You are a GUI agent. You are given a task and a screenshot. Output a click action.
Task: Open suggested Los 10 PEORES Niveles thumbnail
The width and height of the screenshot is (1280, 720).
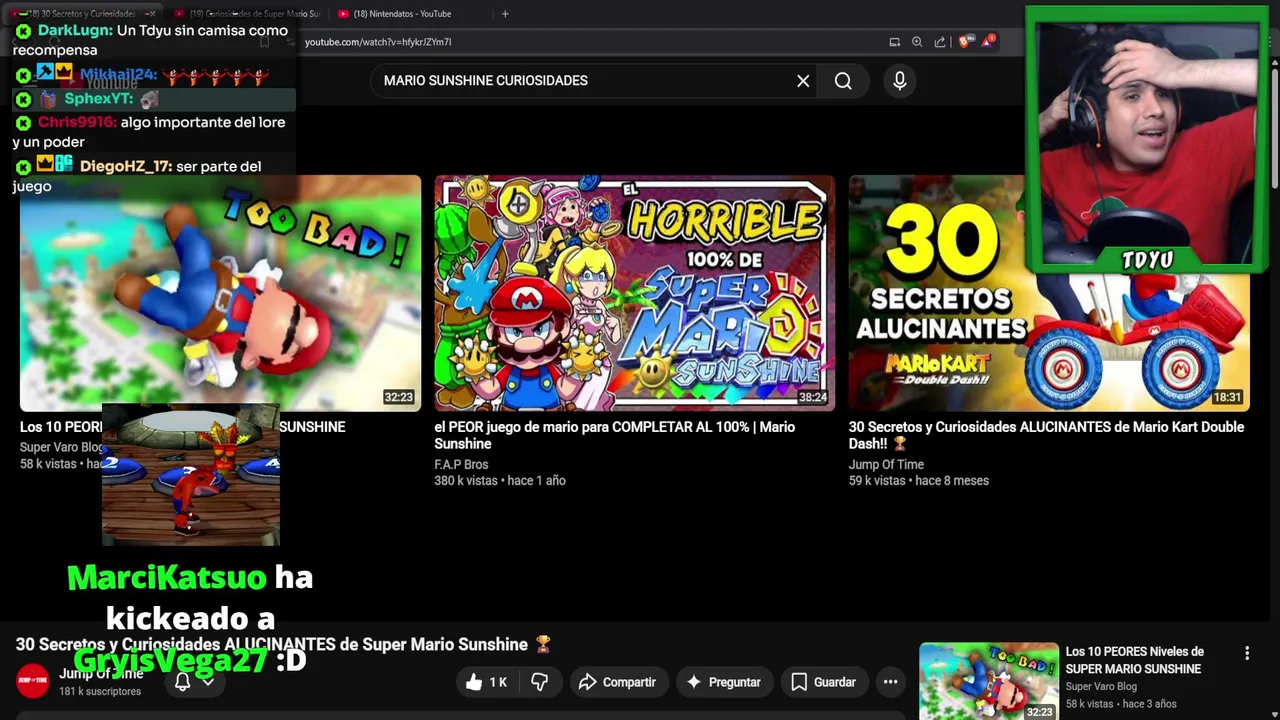(x=988, y=681)
